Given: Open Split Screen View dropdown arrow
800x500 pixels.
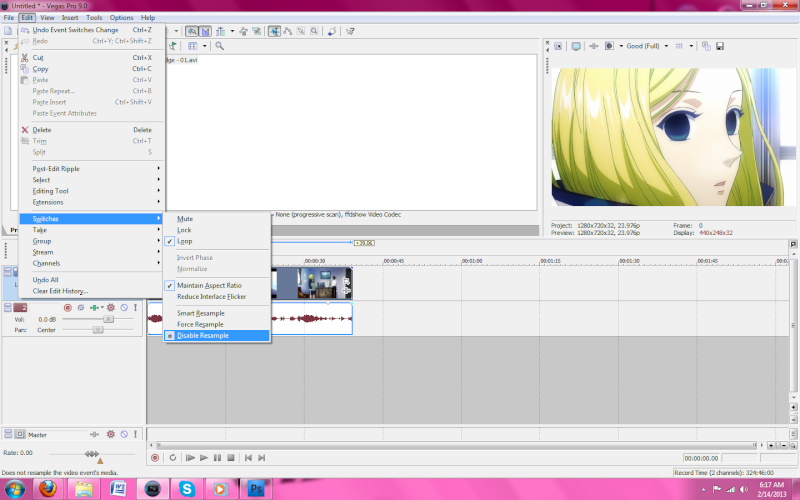Looking at the screenshot, I should click(x=621, y=46).
